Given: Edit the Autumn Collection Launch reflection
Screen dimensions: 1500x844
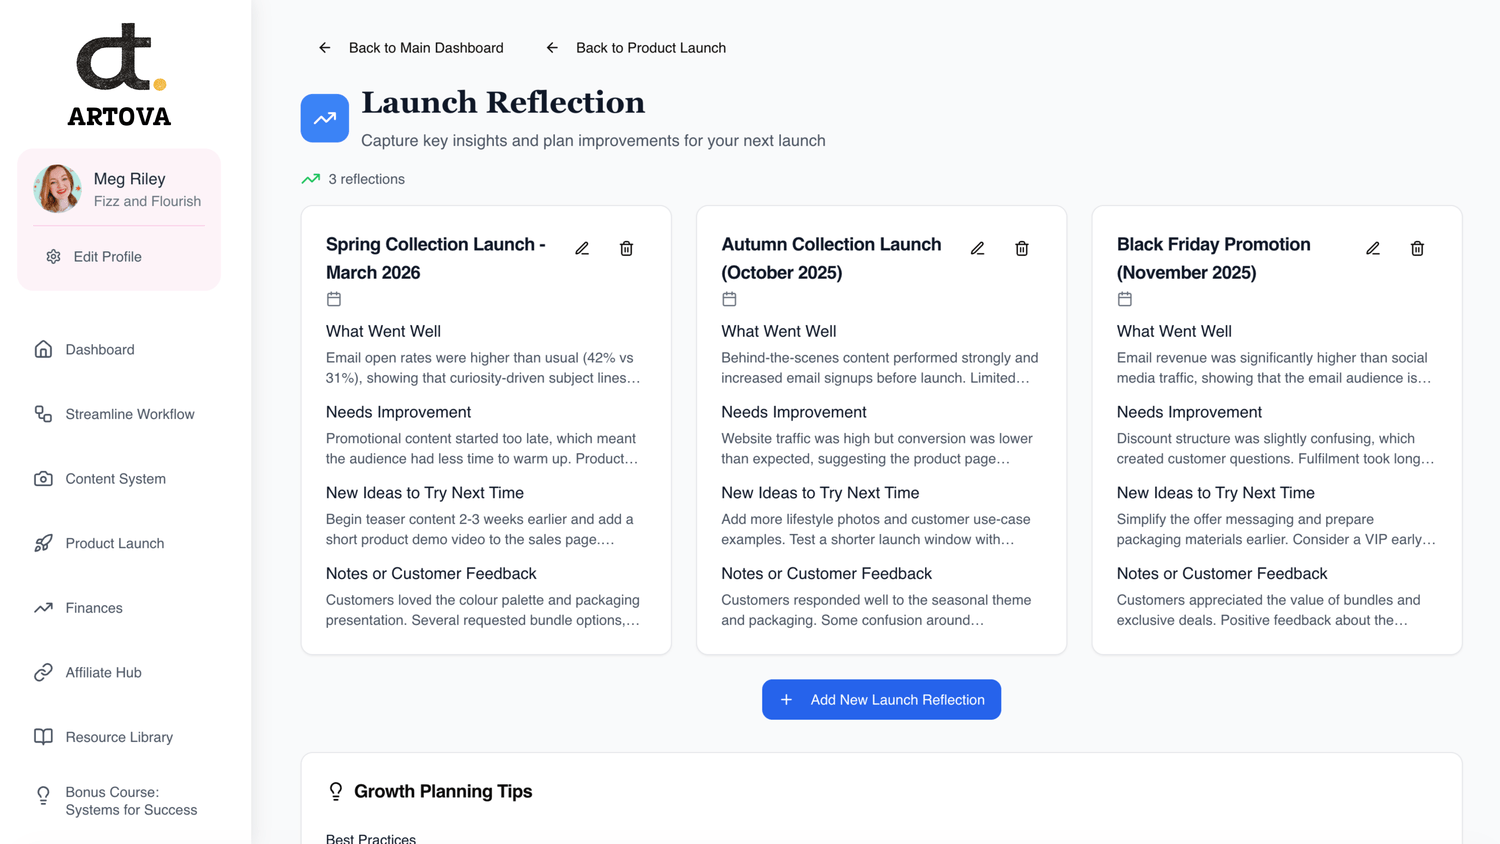Looking at the screenshot, I should coord(977,249).
